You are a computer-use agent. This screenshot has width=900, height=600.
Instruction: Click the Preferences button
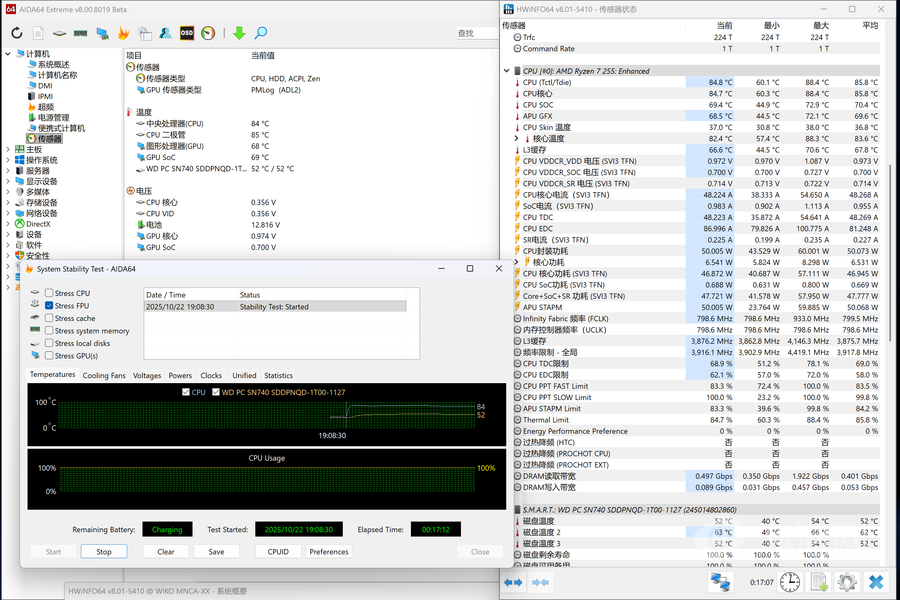click(329, 551)
